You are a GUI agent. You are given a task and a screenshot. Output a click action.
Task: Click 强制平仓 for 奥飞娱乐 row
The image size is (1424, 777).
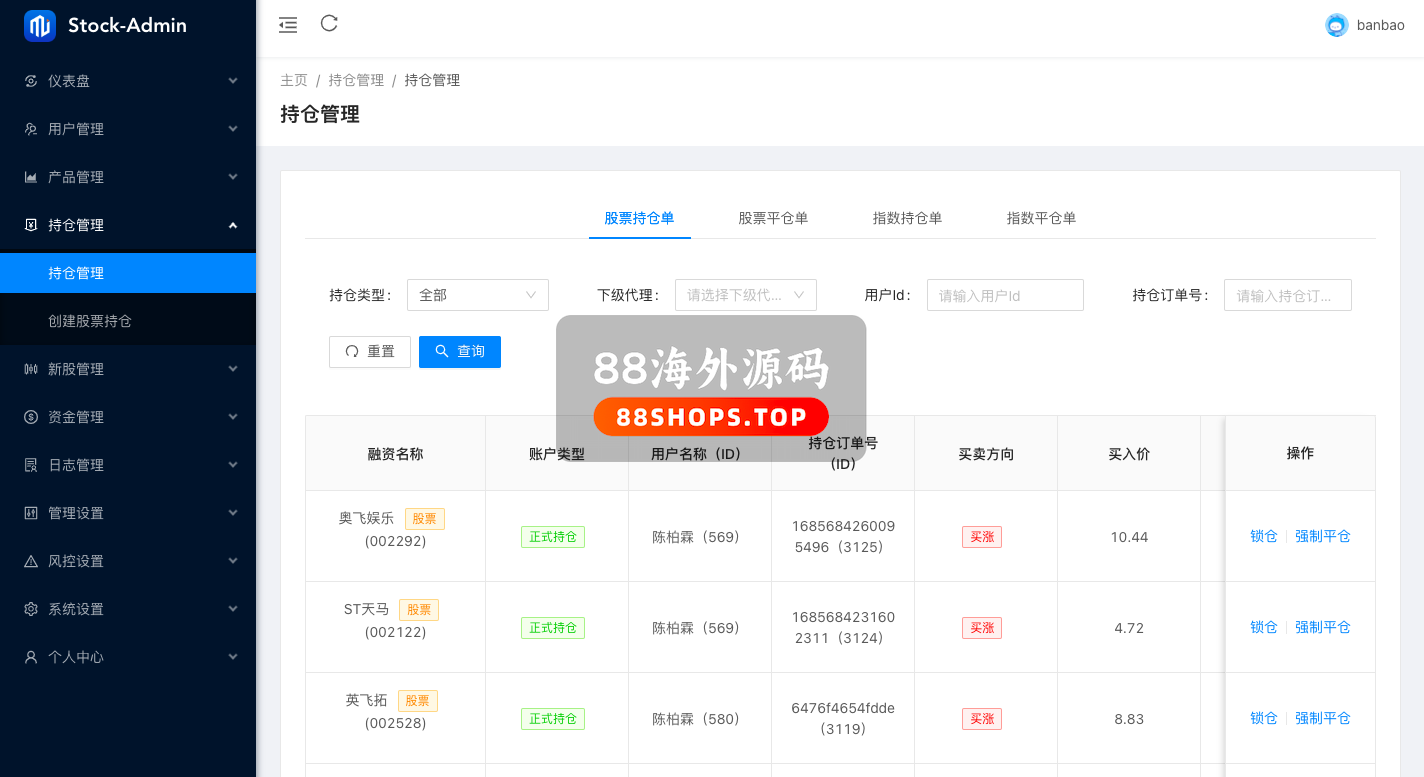pos(1322,536)
